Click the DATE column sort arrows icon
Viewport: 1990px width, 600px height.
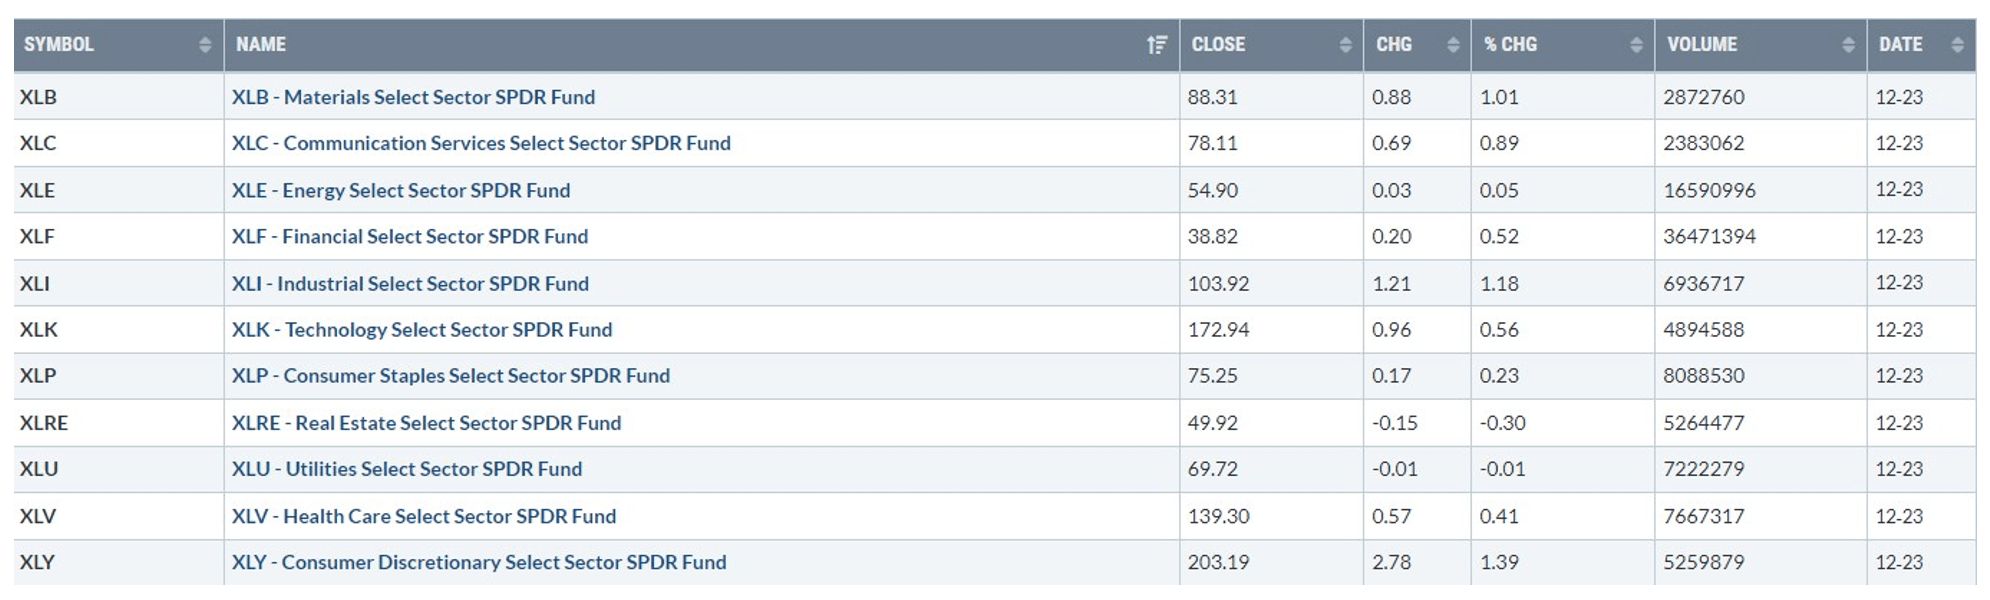tap(1957, 45)
